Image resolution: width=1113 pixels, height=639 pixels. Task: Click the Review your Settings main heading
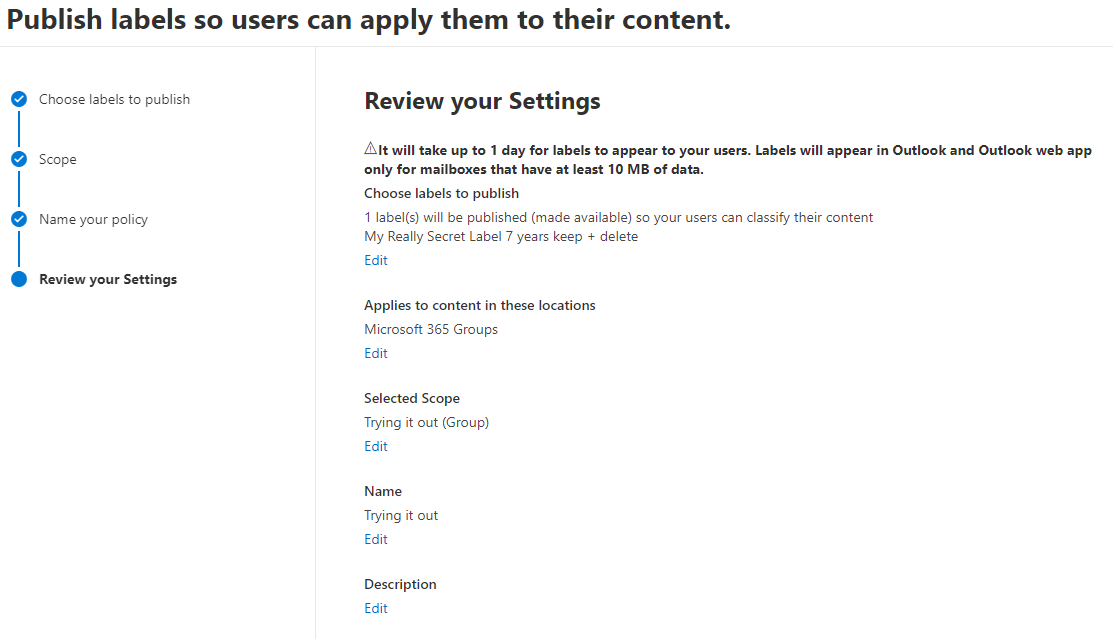pos(482,101)
